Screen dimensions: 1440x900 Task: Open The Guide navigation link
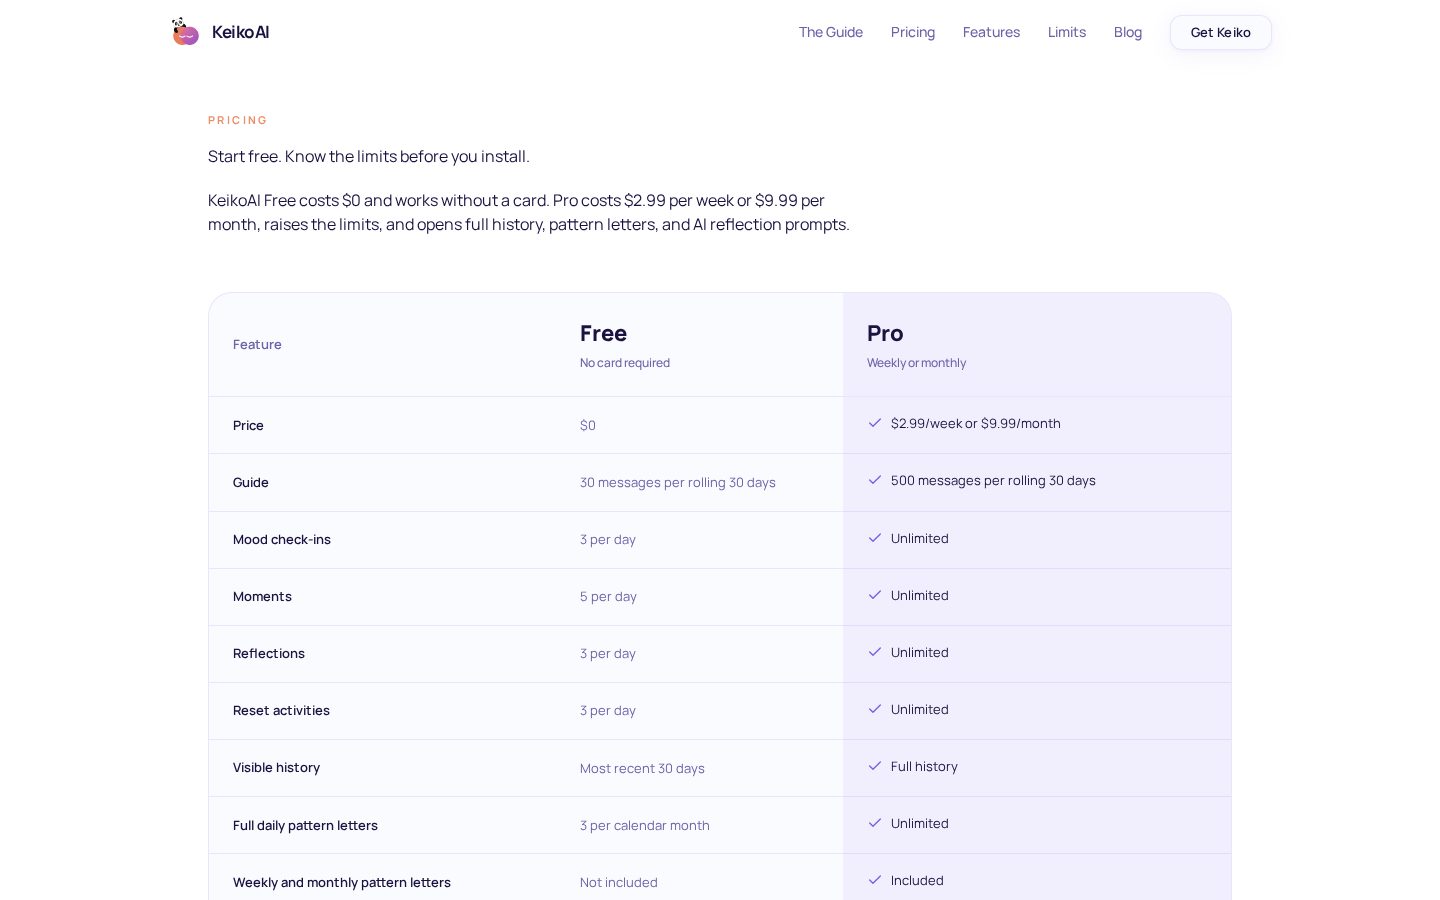point(831,32)
